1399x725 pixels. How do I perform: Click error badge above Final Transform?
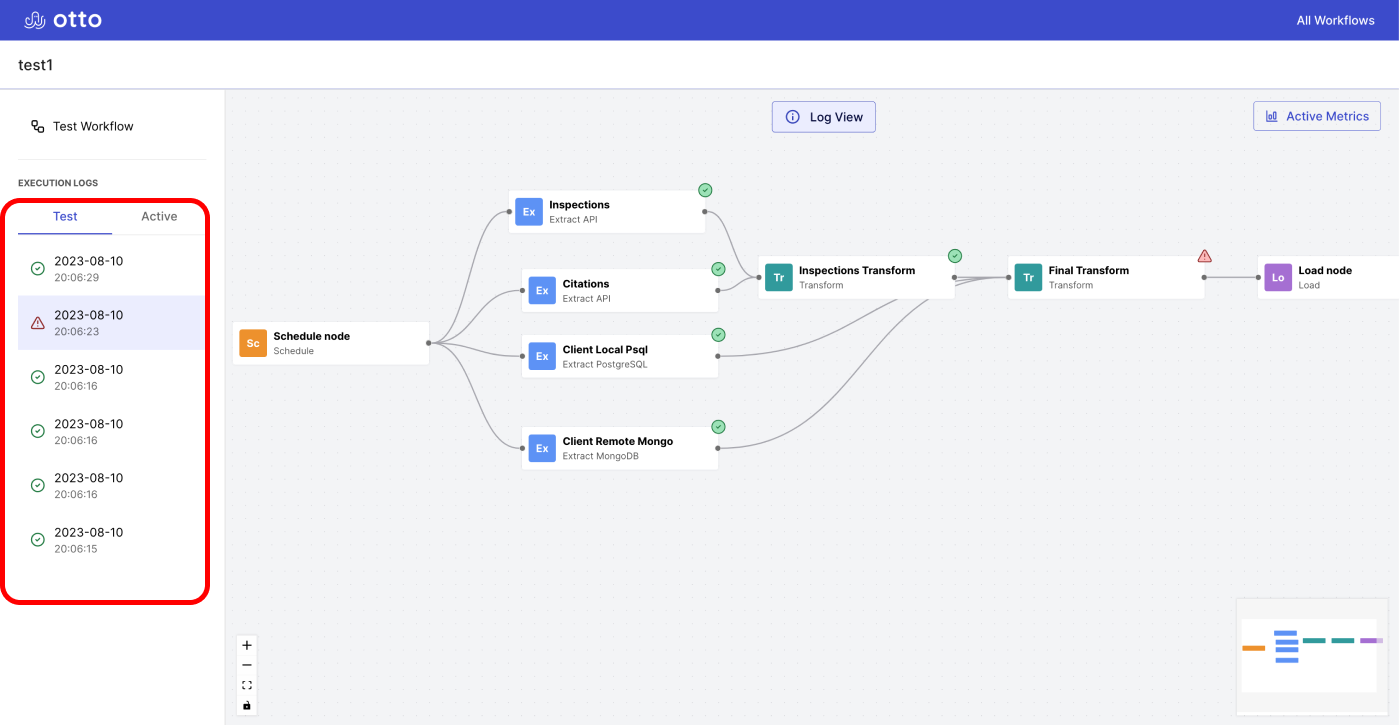pyautogui.click(x=1205, y=256)
